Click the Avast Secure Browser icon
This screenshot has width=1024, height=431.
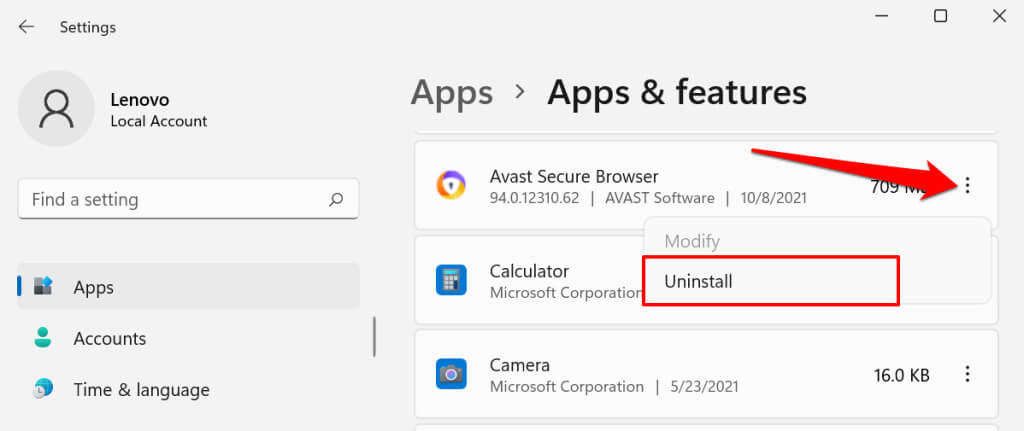click(451, 185)
